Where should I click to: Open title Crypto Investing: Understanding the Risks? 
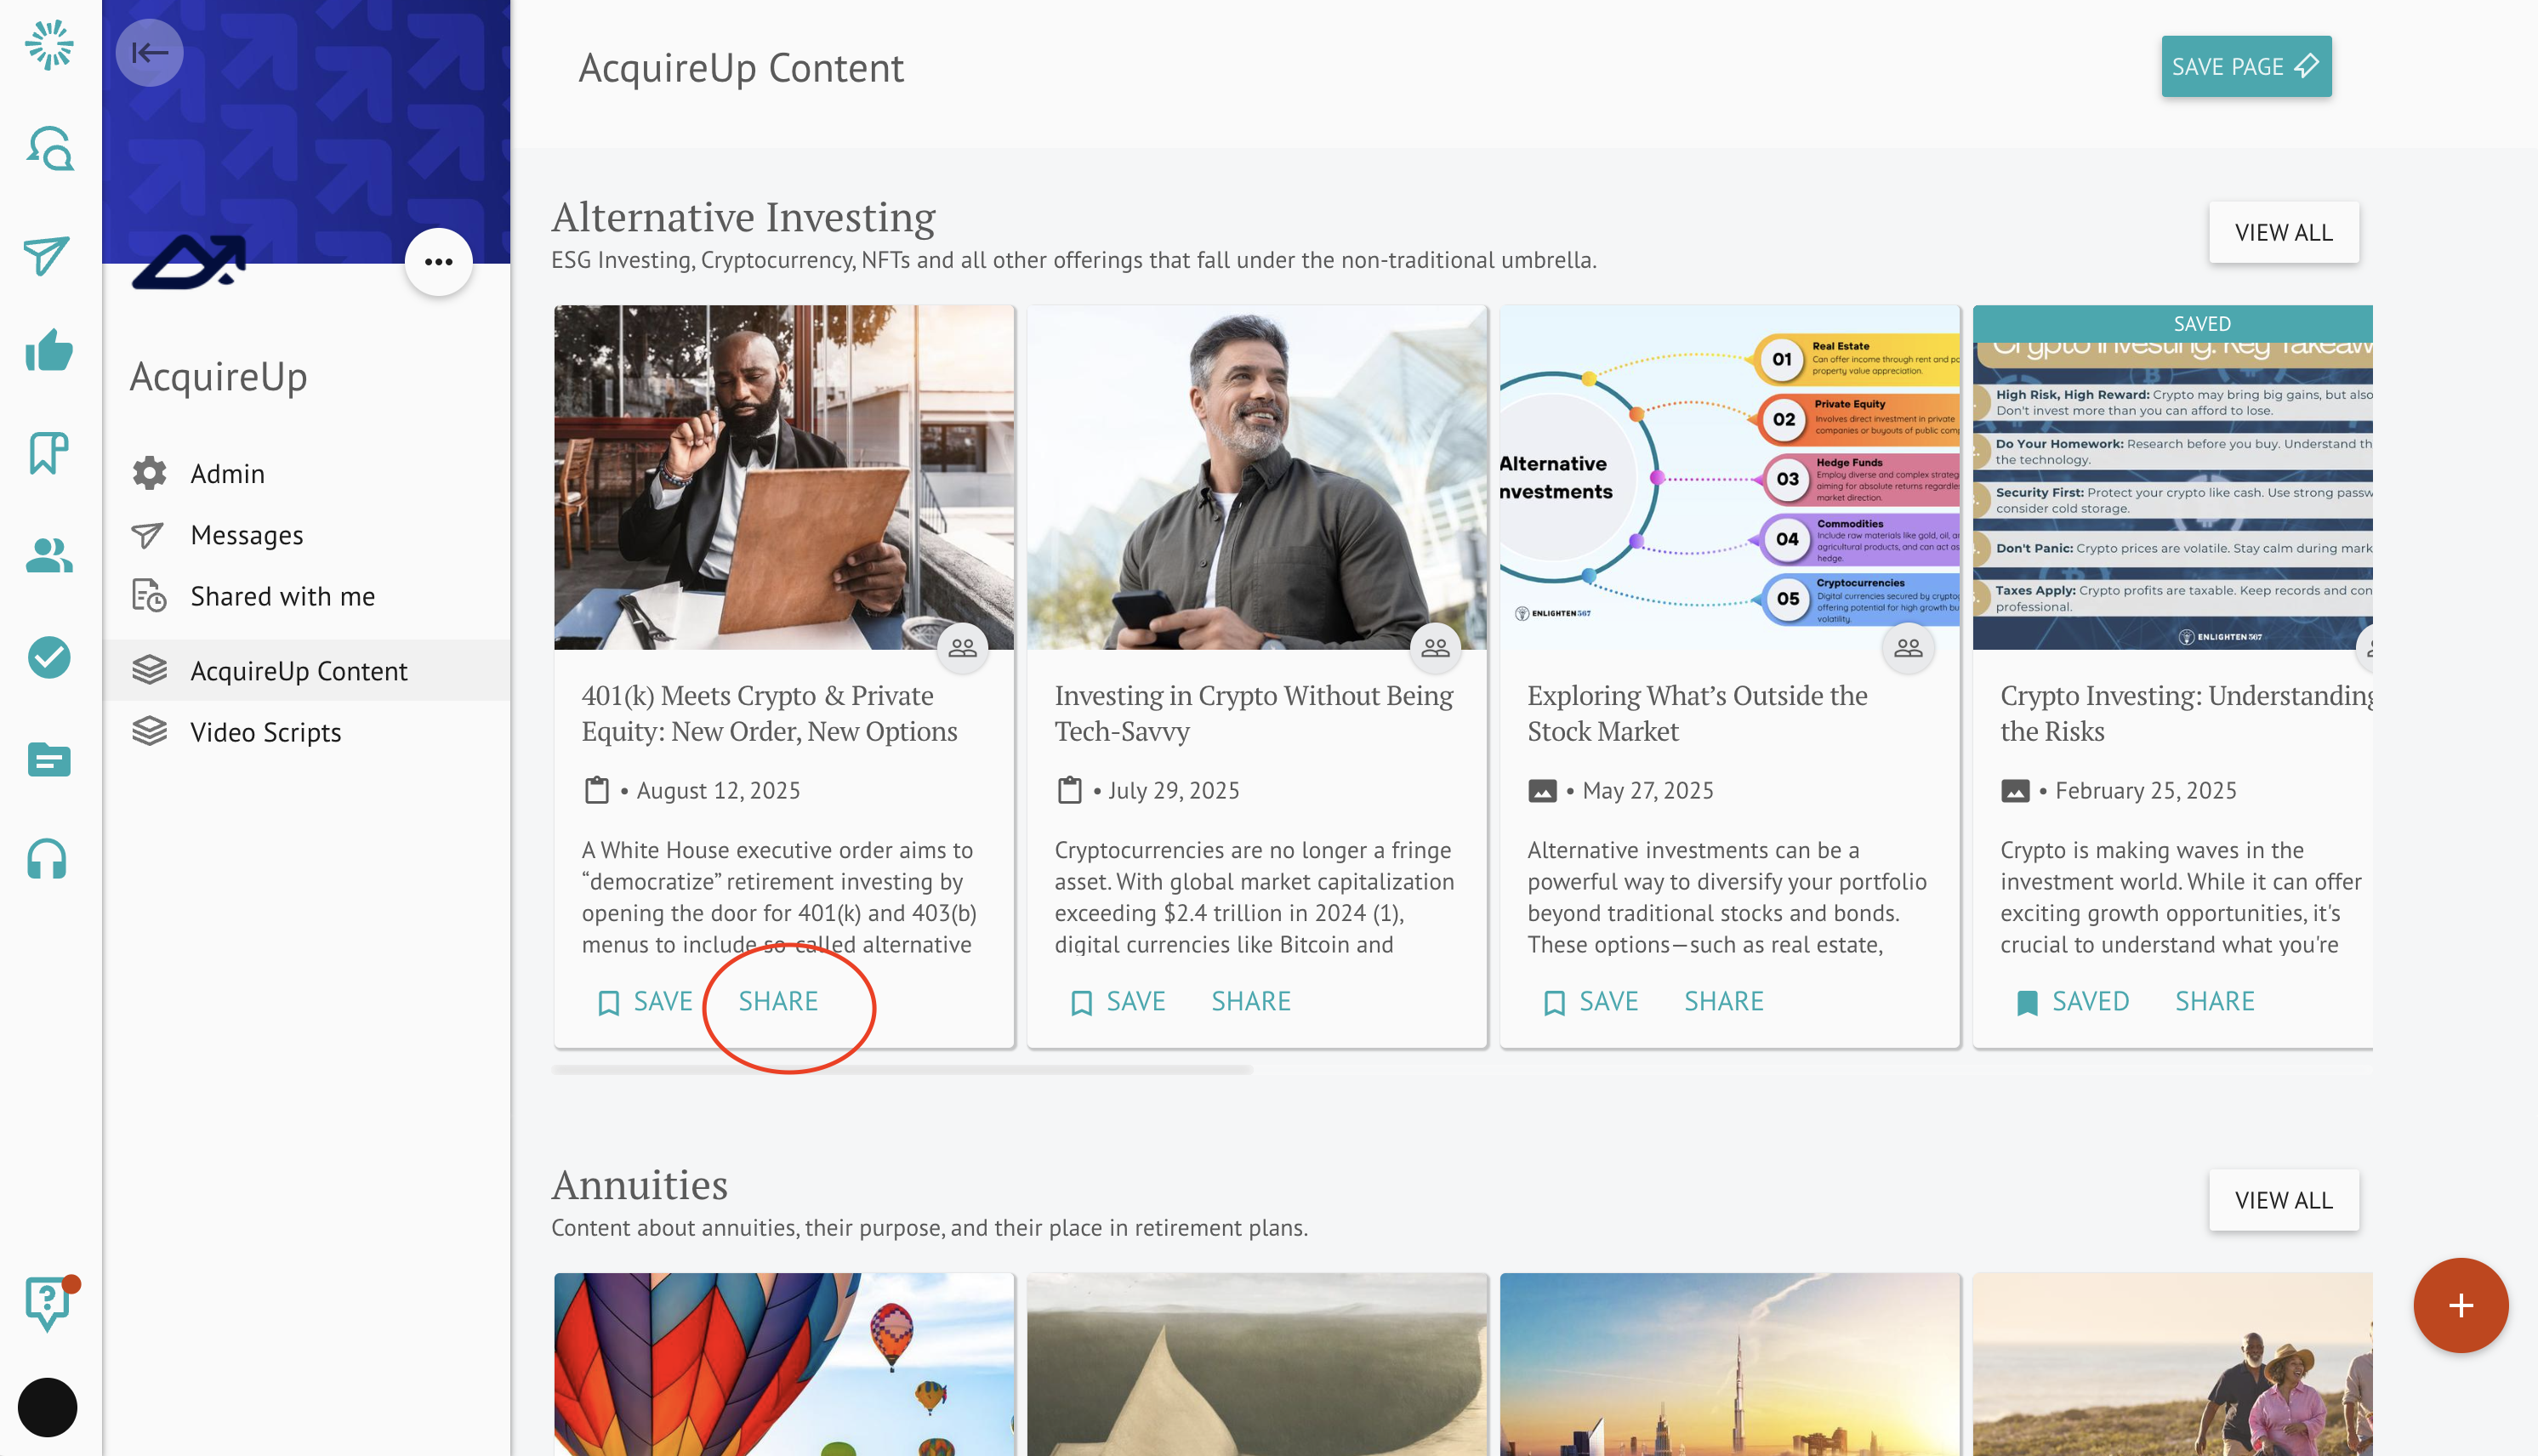tap(2186, 713)
